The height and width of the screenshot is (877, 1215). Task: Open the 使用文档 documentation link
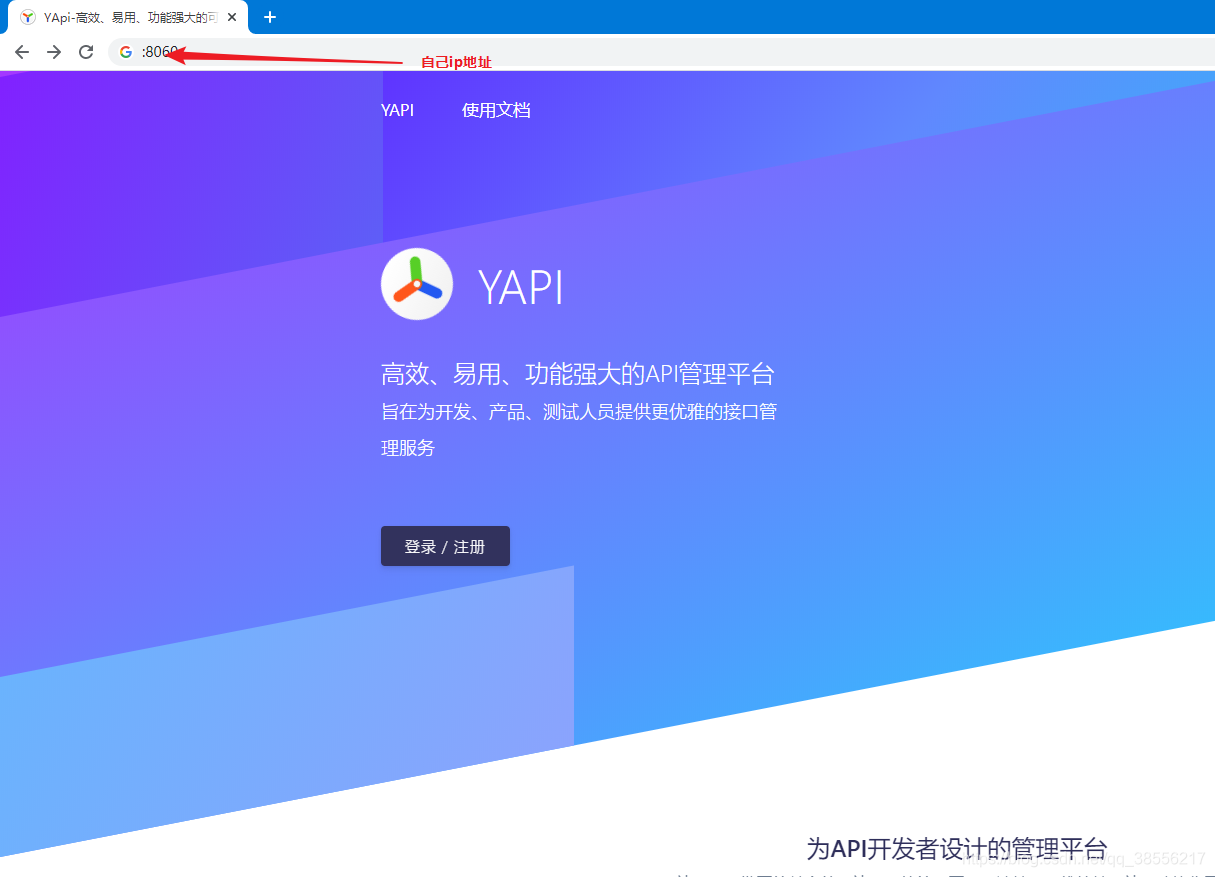496,110
